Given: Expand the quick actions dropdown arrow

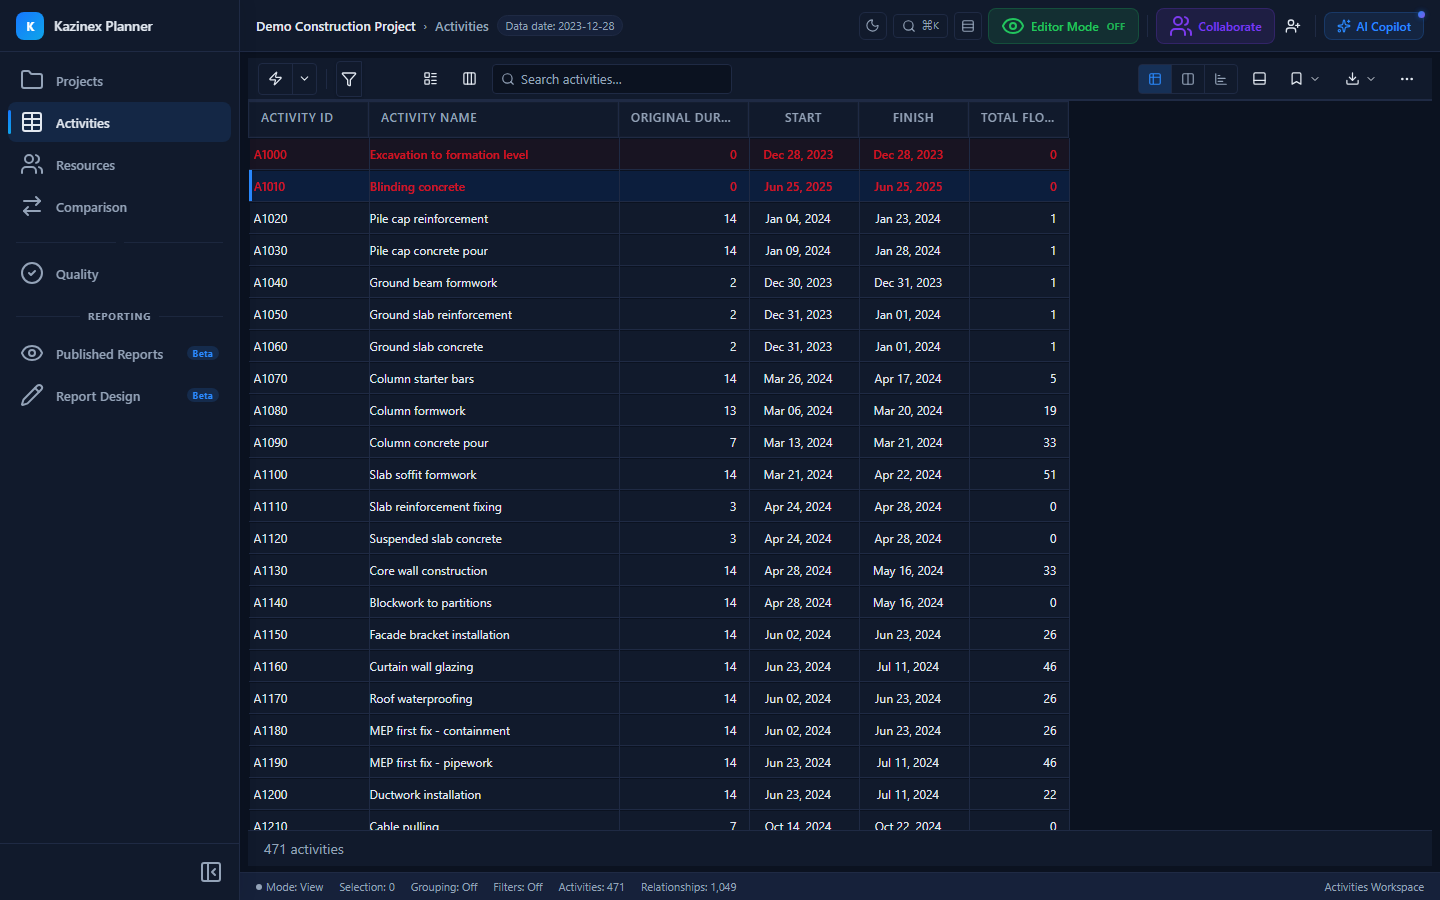Looking at the screenshot, I should point(304,79).
